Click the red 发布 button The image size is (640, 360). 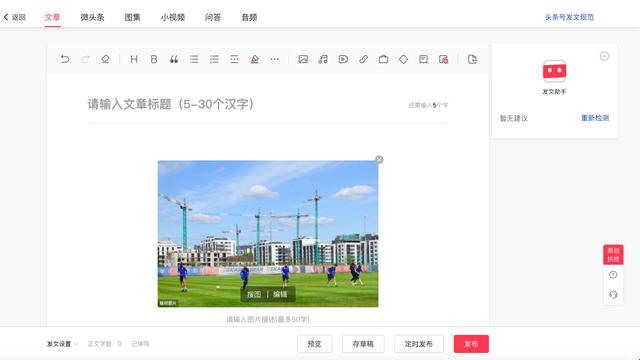pyautogui.click(x=471, y=344)
